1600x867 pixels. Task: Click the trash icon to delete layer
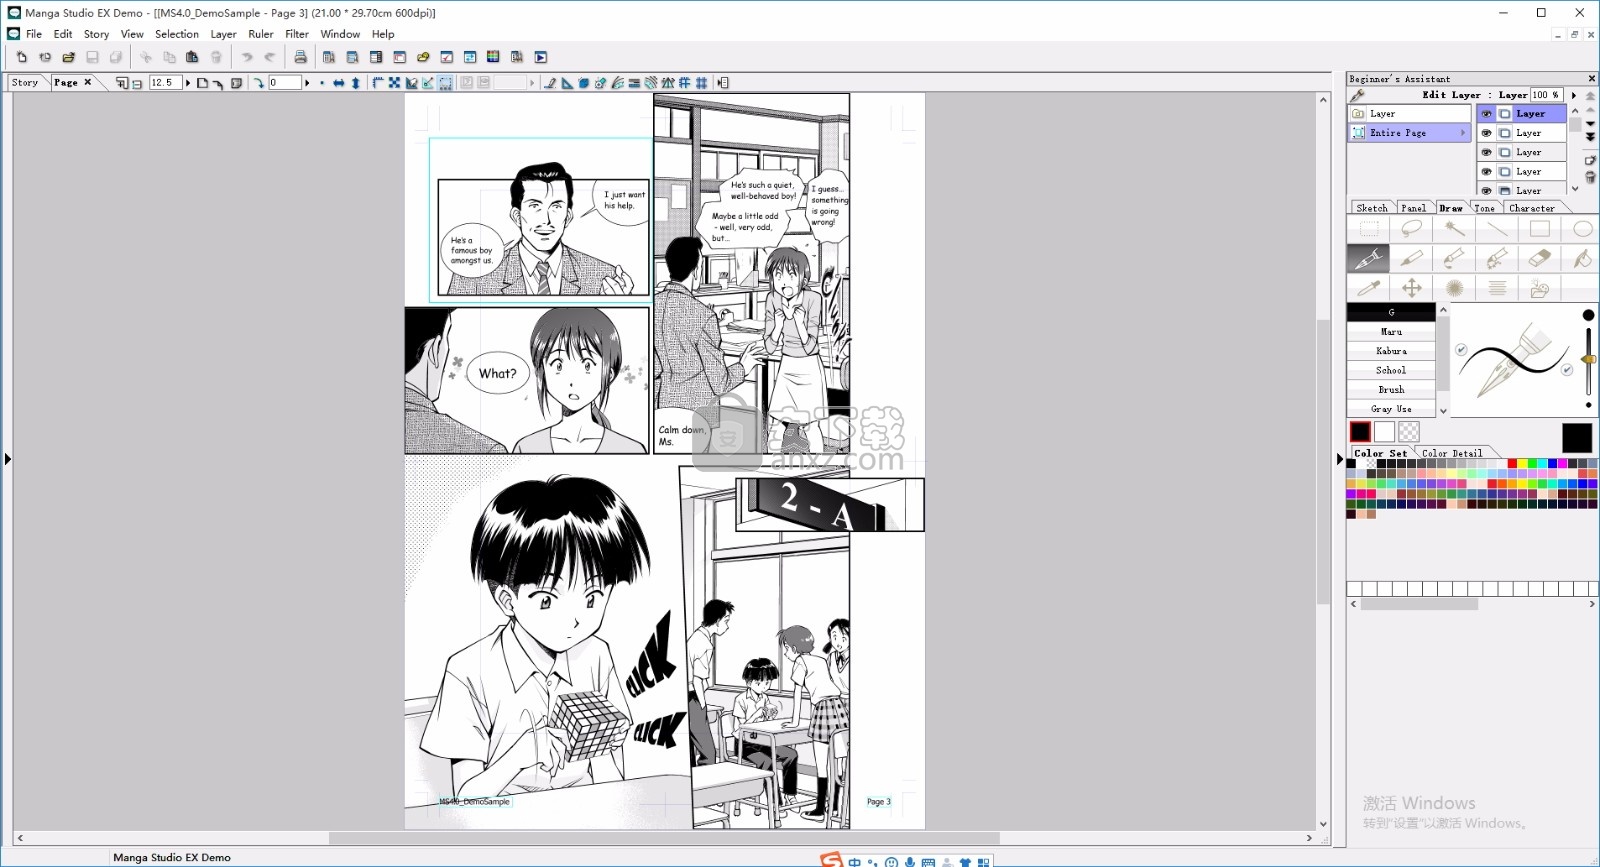coord(1590,177)
